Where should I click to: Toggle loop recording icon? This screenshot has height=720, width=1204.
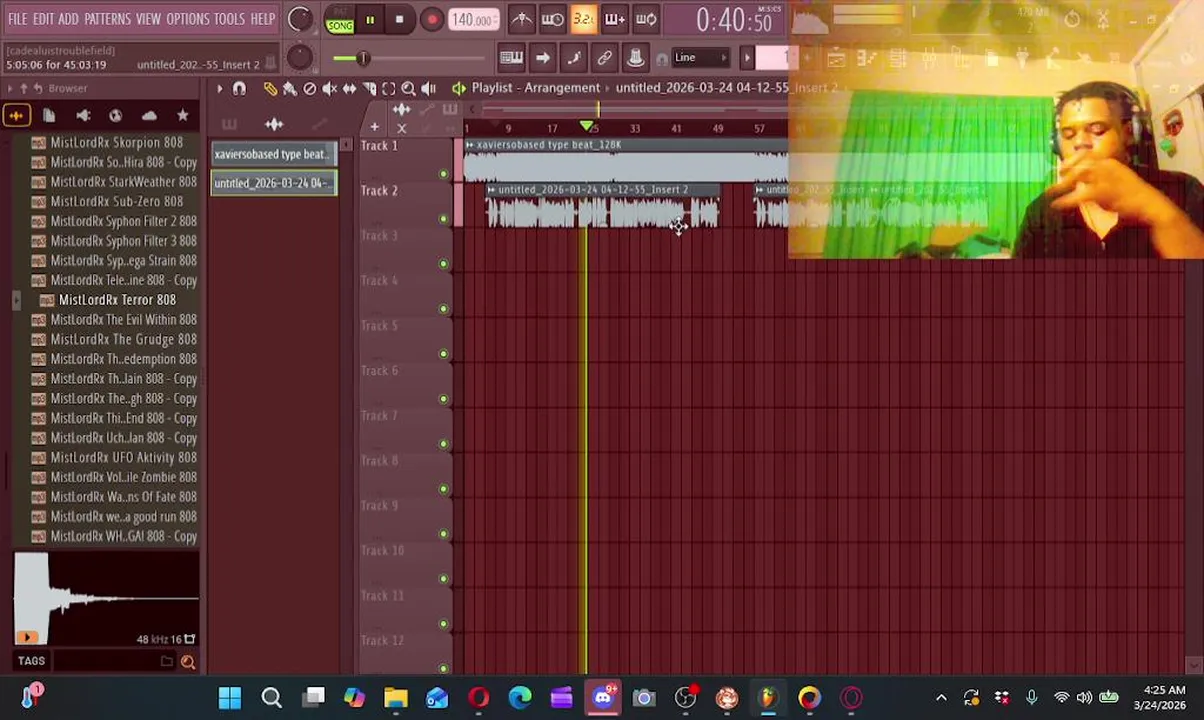[646, 19]
